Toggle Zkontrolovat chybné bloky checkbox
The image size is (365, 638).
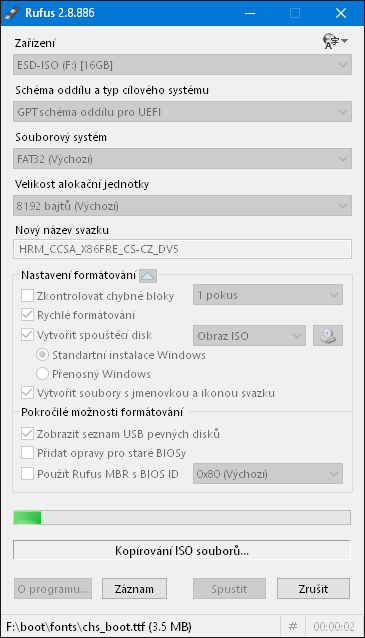coord(27,295)
